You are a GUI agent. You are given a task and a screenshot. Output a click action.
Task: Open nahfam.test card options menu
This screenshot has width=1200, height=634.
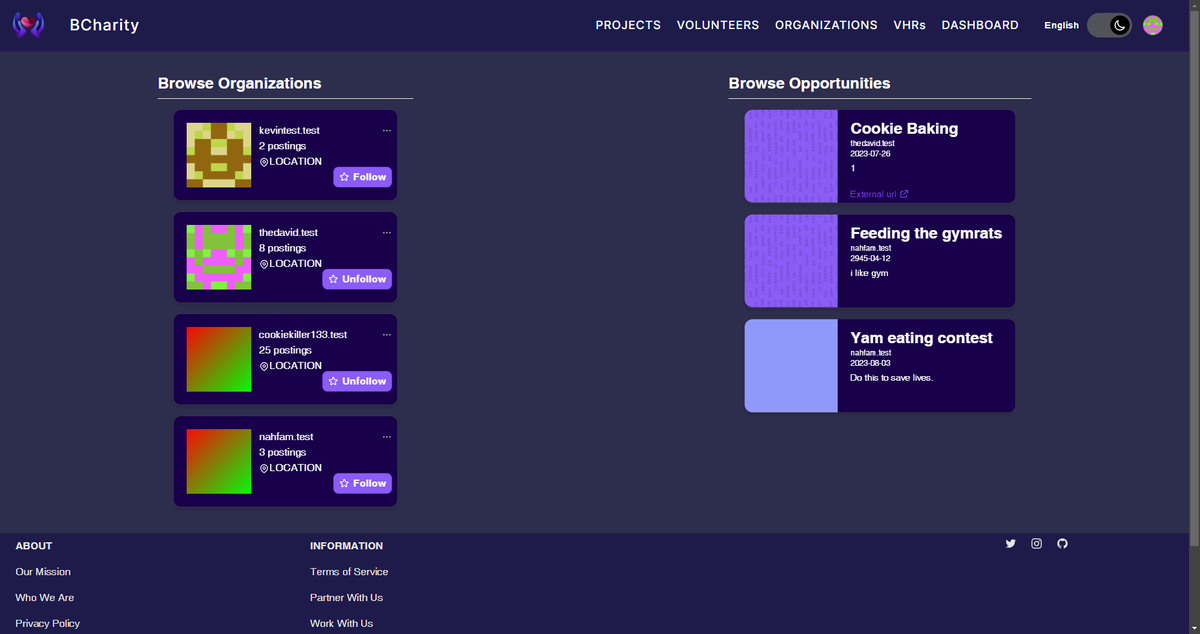pos(386,436)
